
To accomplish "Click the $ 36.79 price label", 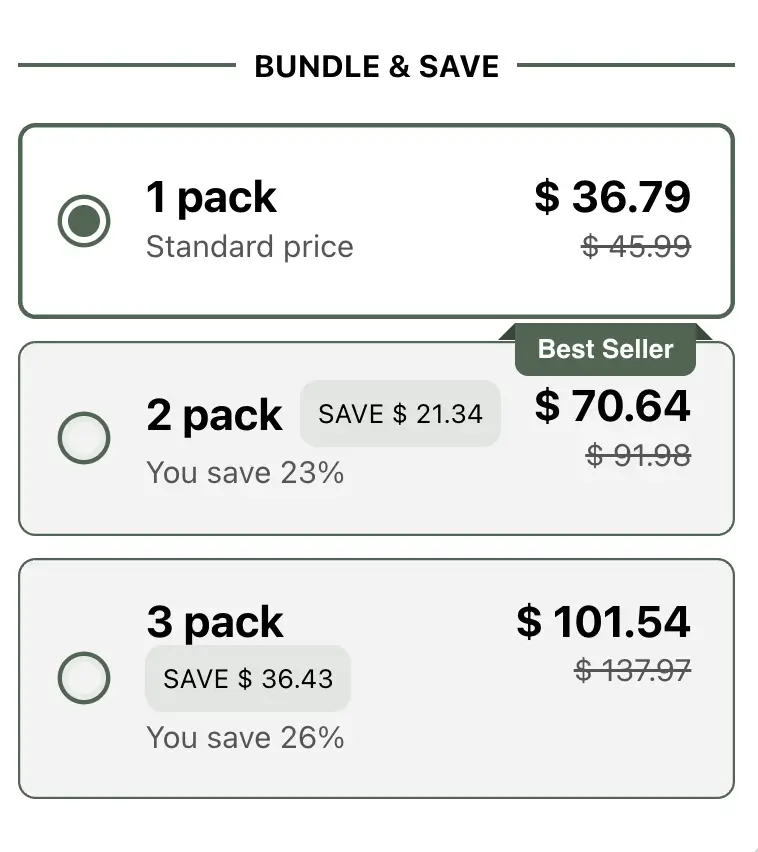I will coord(614,197).
